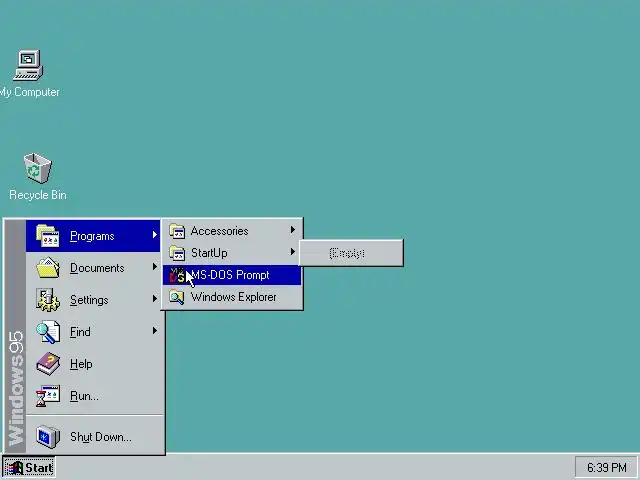This screenshot has width=640, height=480.
Task: Click the Documents folder icon
Action: pyautogui.click(x=48, y=268)
